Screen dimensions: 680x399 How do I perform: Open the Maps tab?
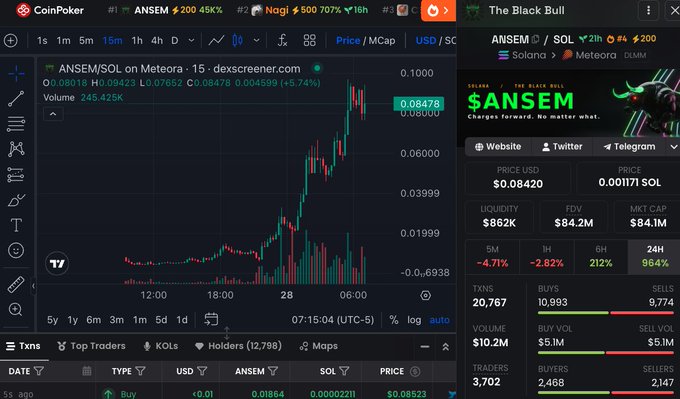point(319,346)
